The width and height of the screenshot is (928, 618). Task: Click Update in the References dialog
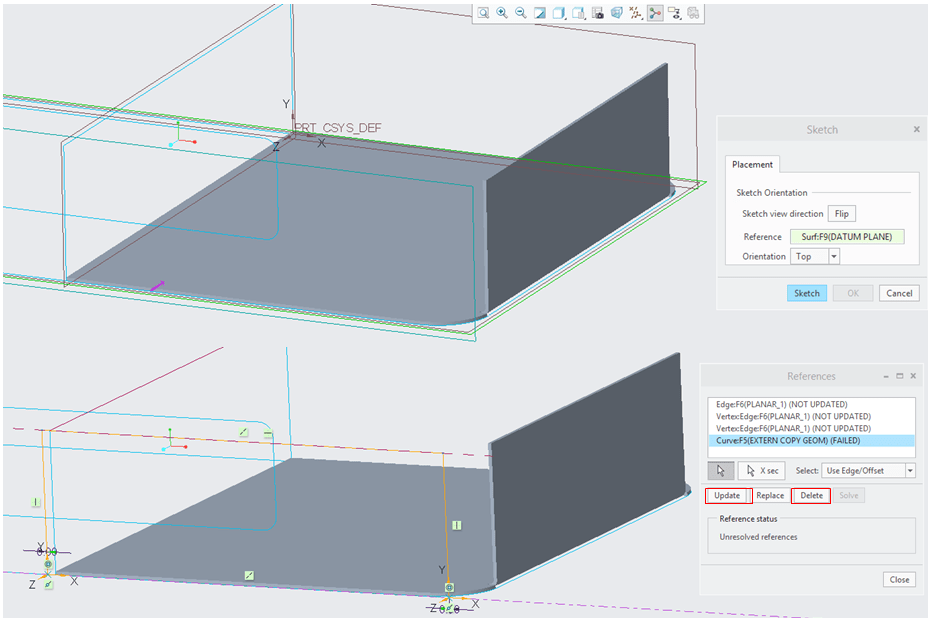coord(727,496)
